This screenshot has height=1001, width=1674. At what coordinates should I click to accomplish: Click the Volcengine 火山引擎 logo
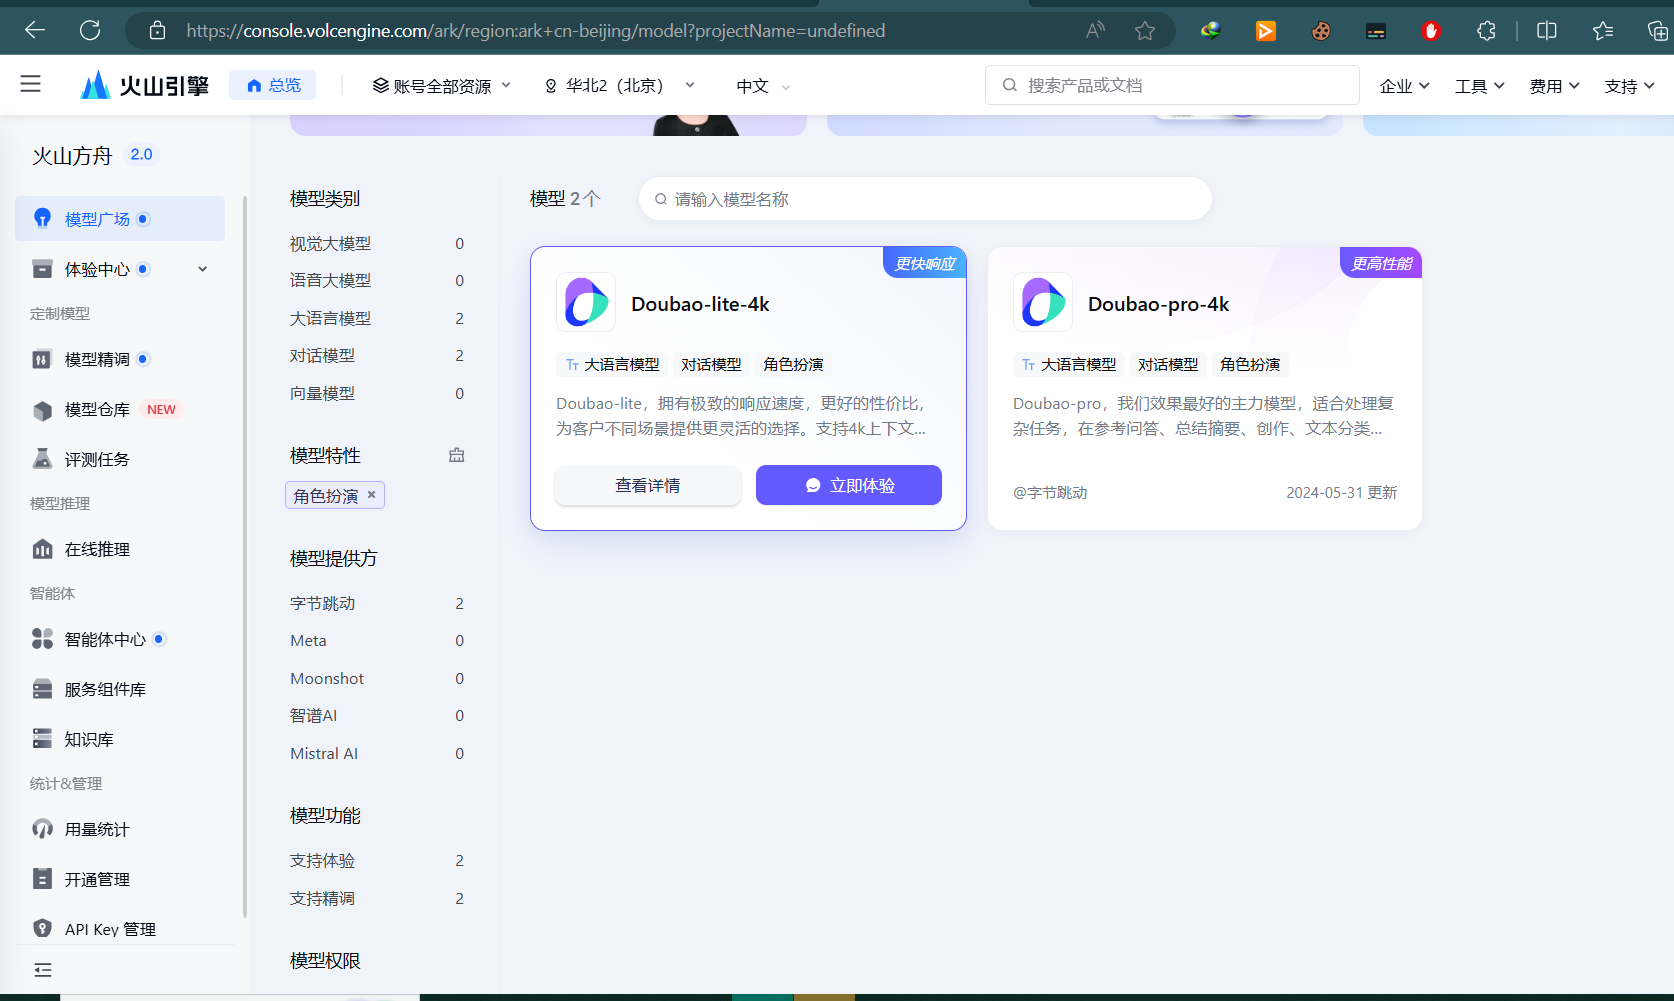(145, 85)
